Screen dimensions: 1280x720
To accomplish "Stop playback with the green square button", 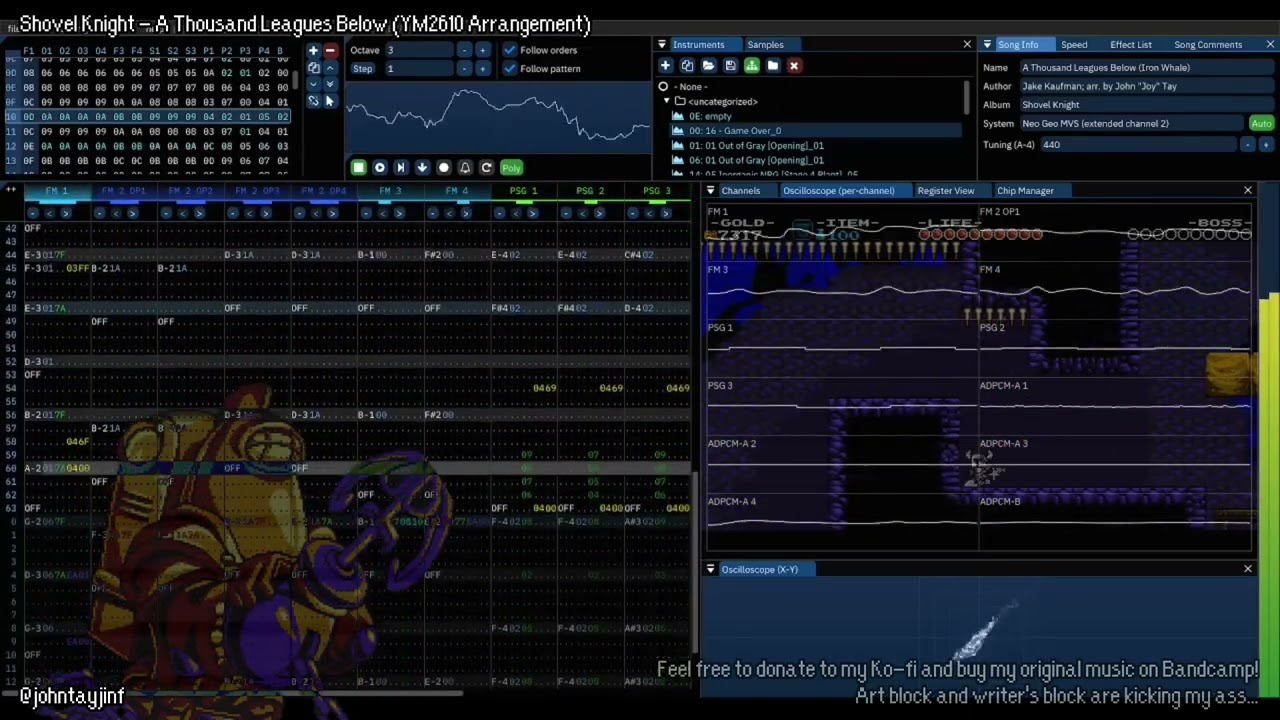I will (358, 168).
